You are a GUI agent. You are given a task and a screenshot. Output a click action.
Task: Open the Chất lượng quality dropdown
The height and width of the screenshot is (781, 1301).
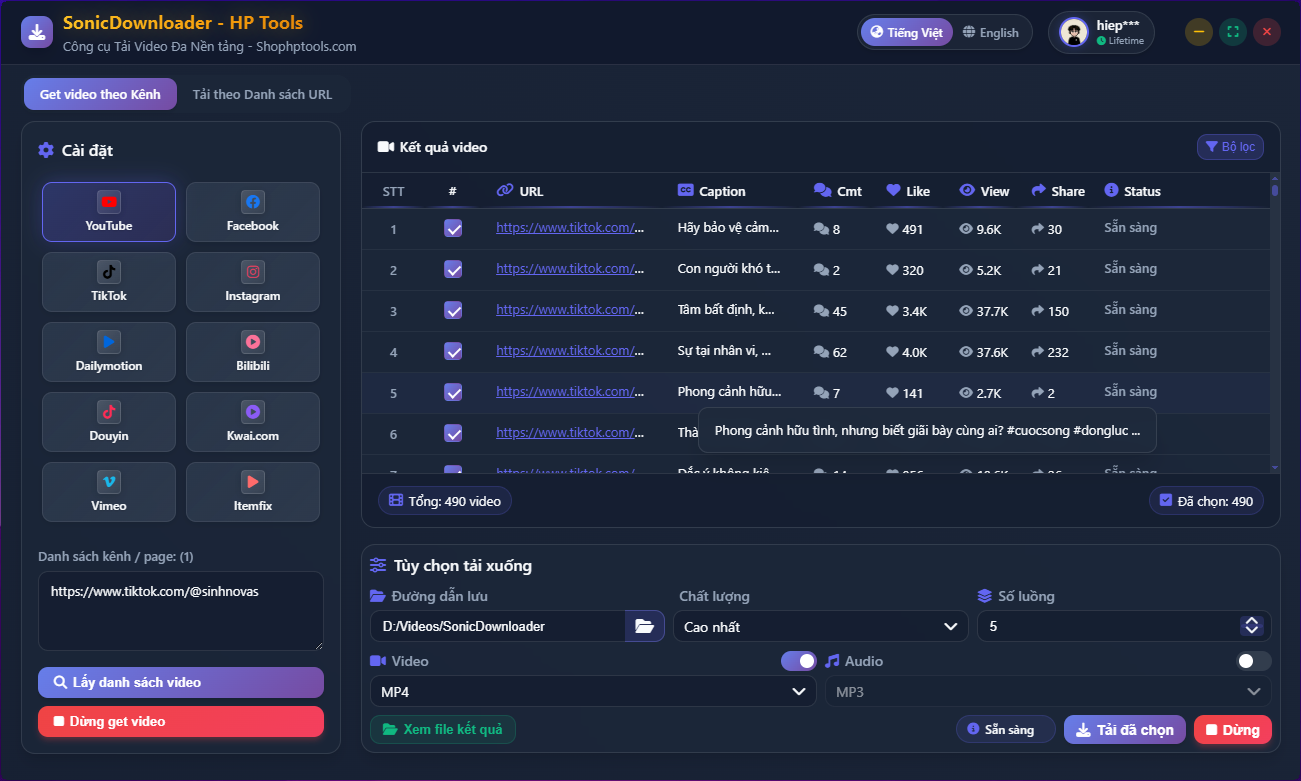coord(820,627)
